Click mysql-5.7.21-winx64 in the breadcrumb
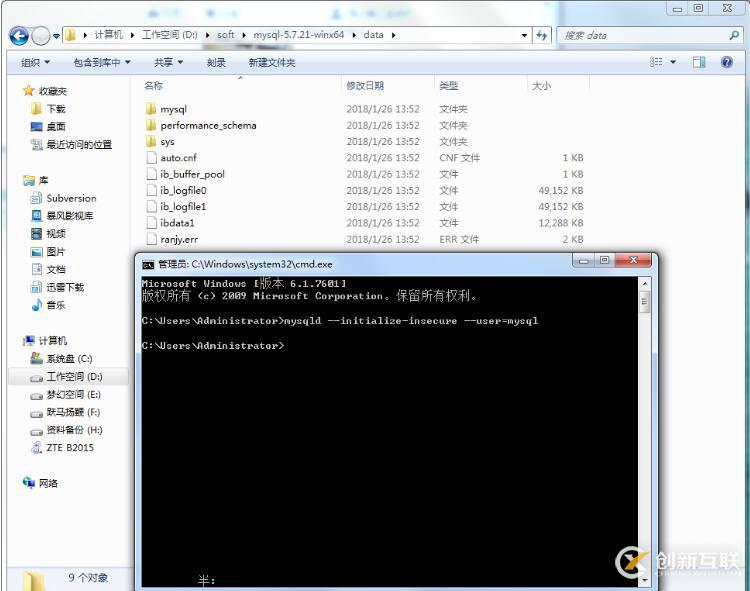The image size is (750, 591). tap(298, 35)
